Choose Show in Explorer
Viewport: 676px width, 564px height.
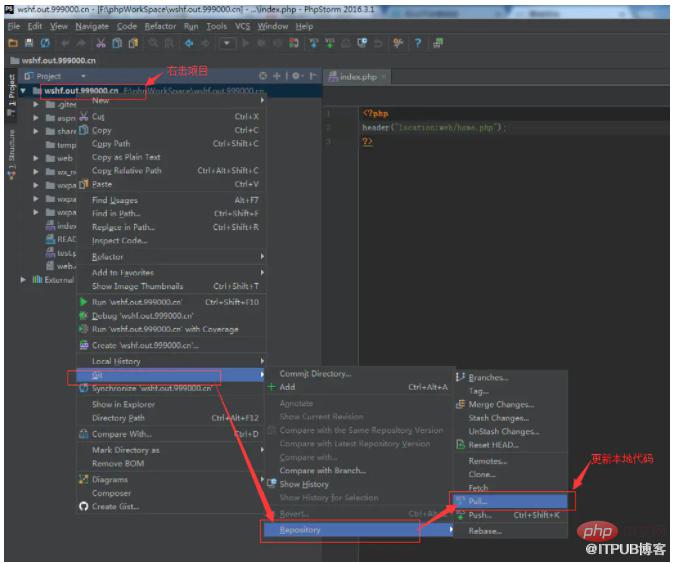coord(171,404)
